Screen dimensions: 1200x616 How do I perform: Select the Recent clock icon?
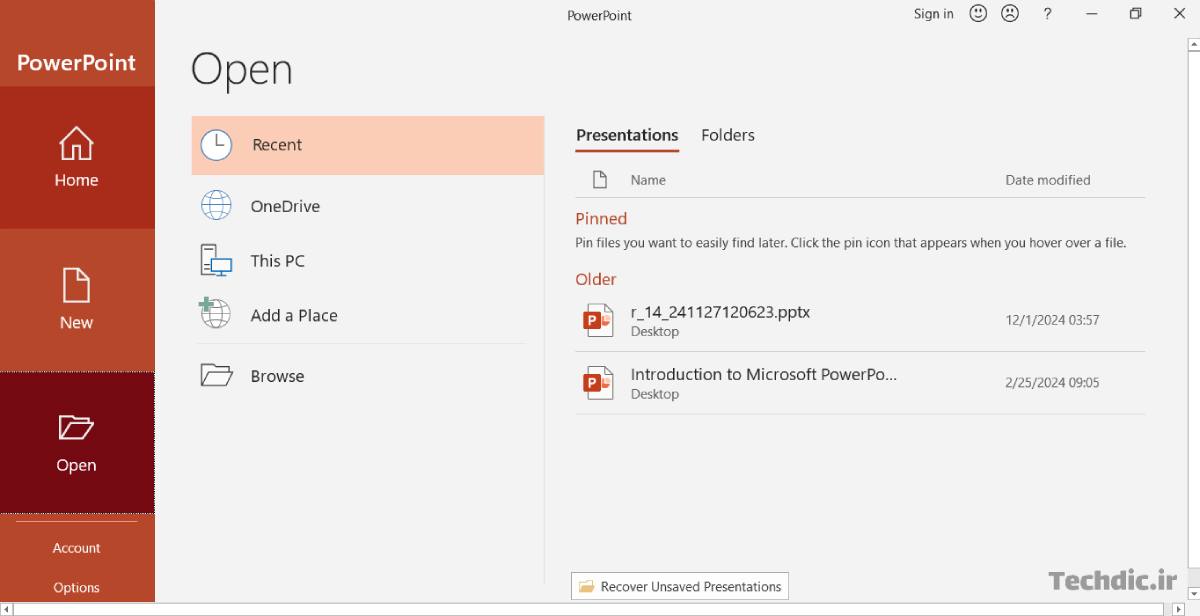click(x=216, y=145)
